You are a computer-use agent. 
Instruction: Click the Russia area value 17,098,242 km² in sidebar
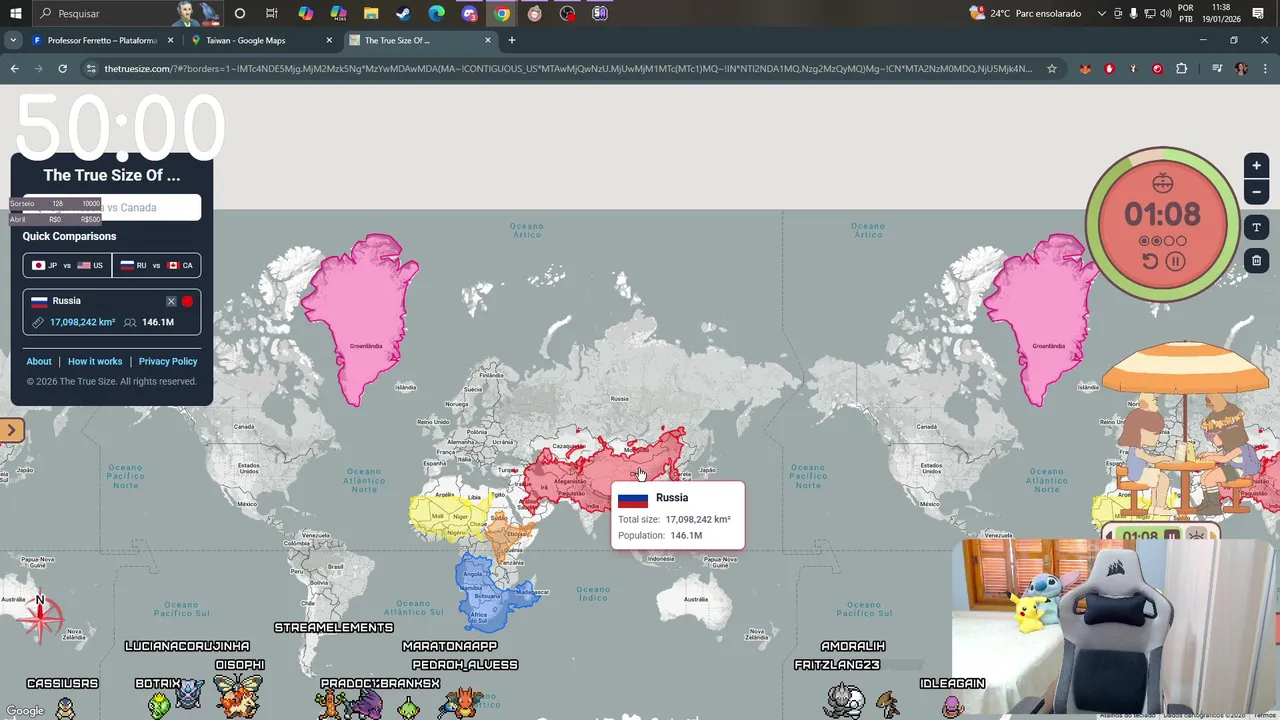(x=82, y=322)
